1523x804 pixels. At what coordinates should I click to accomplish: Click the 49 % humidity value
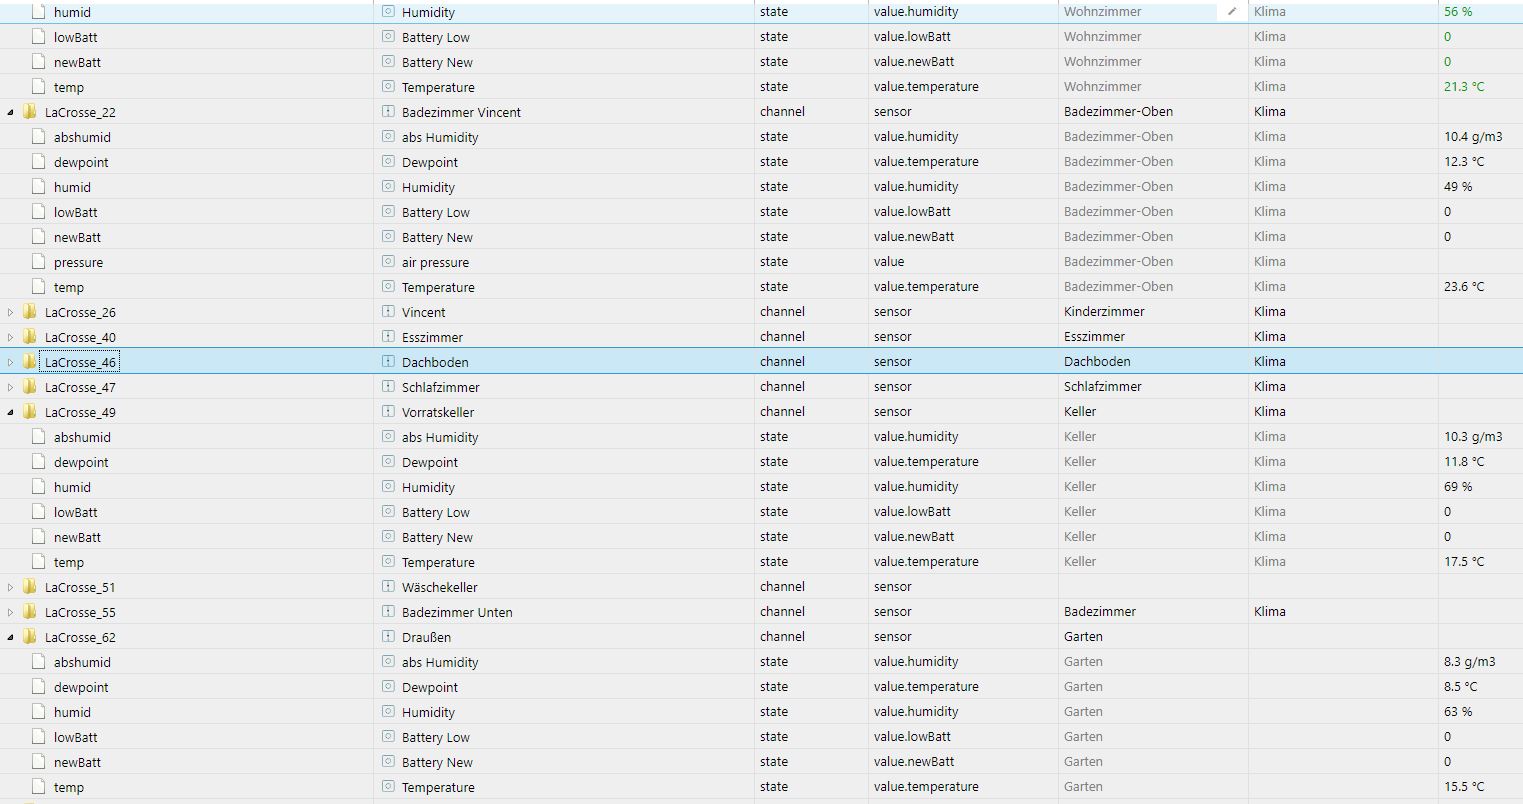point(1458,187)
